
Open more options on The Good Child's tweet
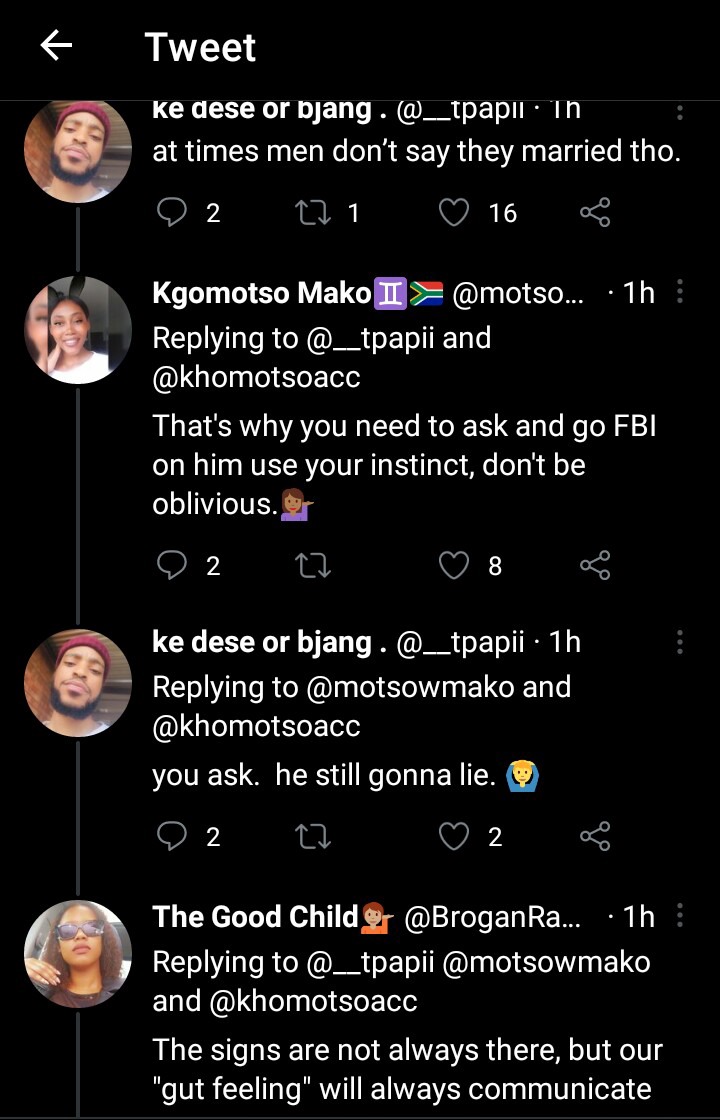(680, 916)
